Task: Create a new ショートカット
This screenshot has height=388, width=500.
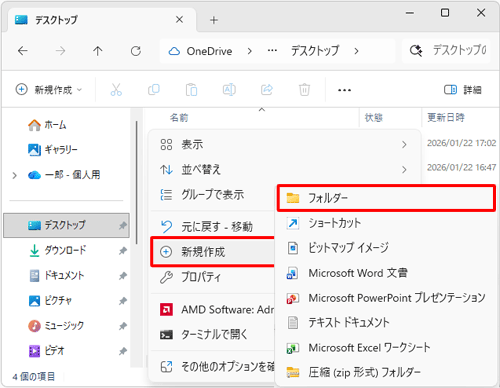Action: 386,223
